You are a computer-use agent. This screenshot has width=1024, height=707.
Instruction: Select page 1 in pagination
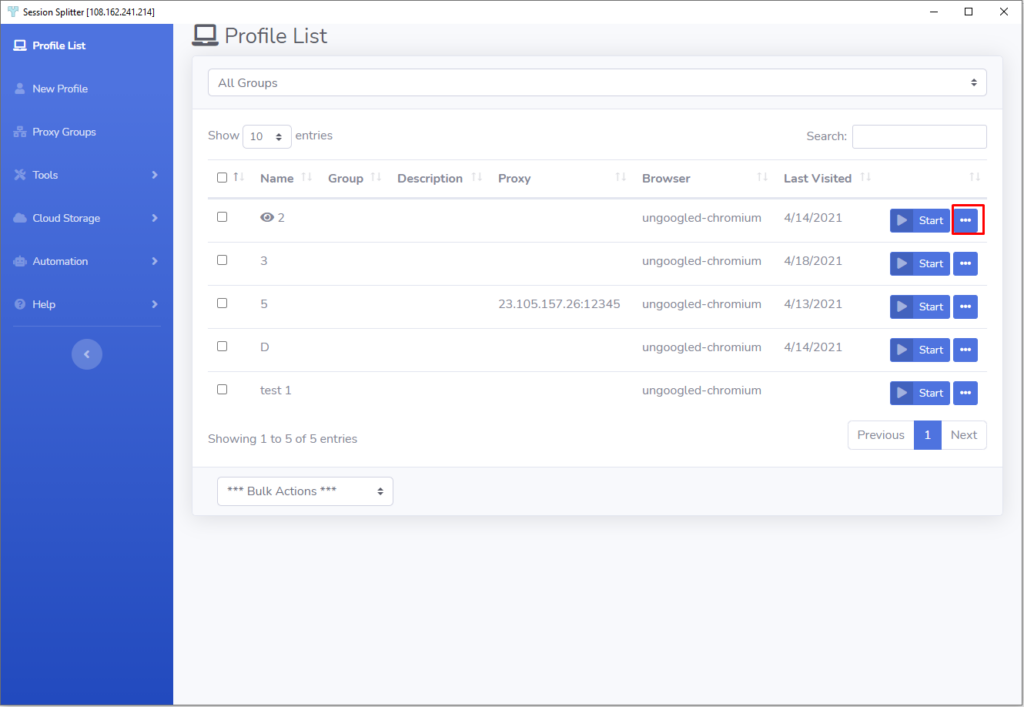927,435
